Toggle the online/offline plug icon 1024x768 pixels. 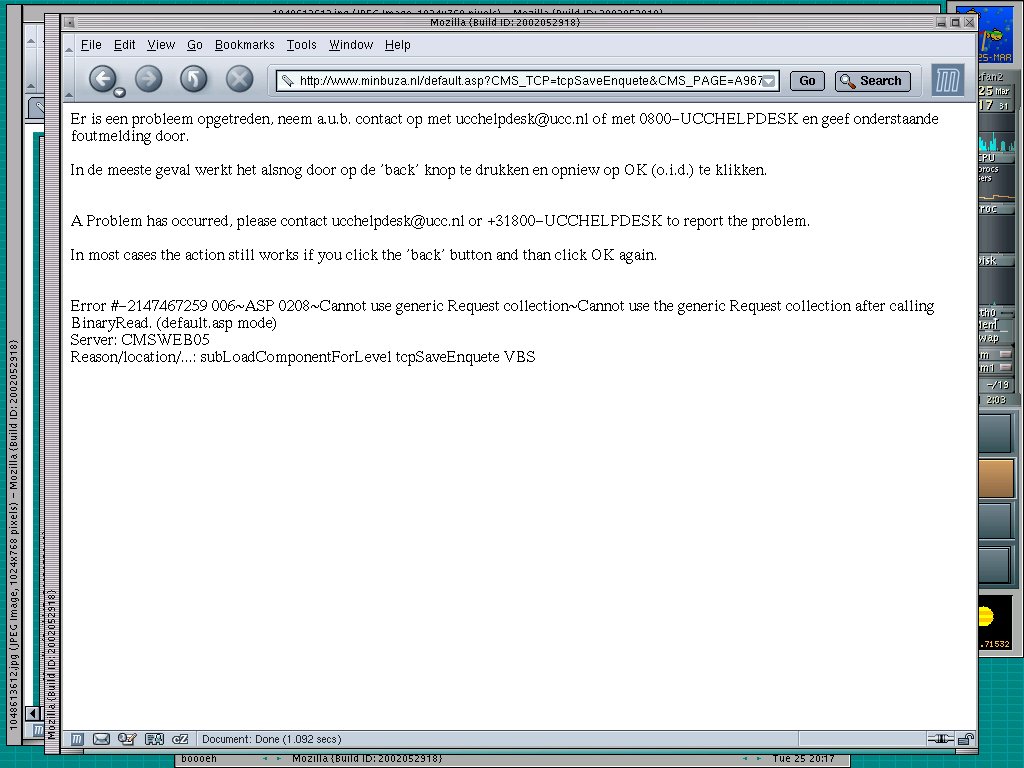940,739
